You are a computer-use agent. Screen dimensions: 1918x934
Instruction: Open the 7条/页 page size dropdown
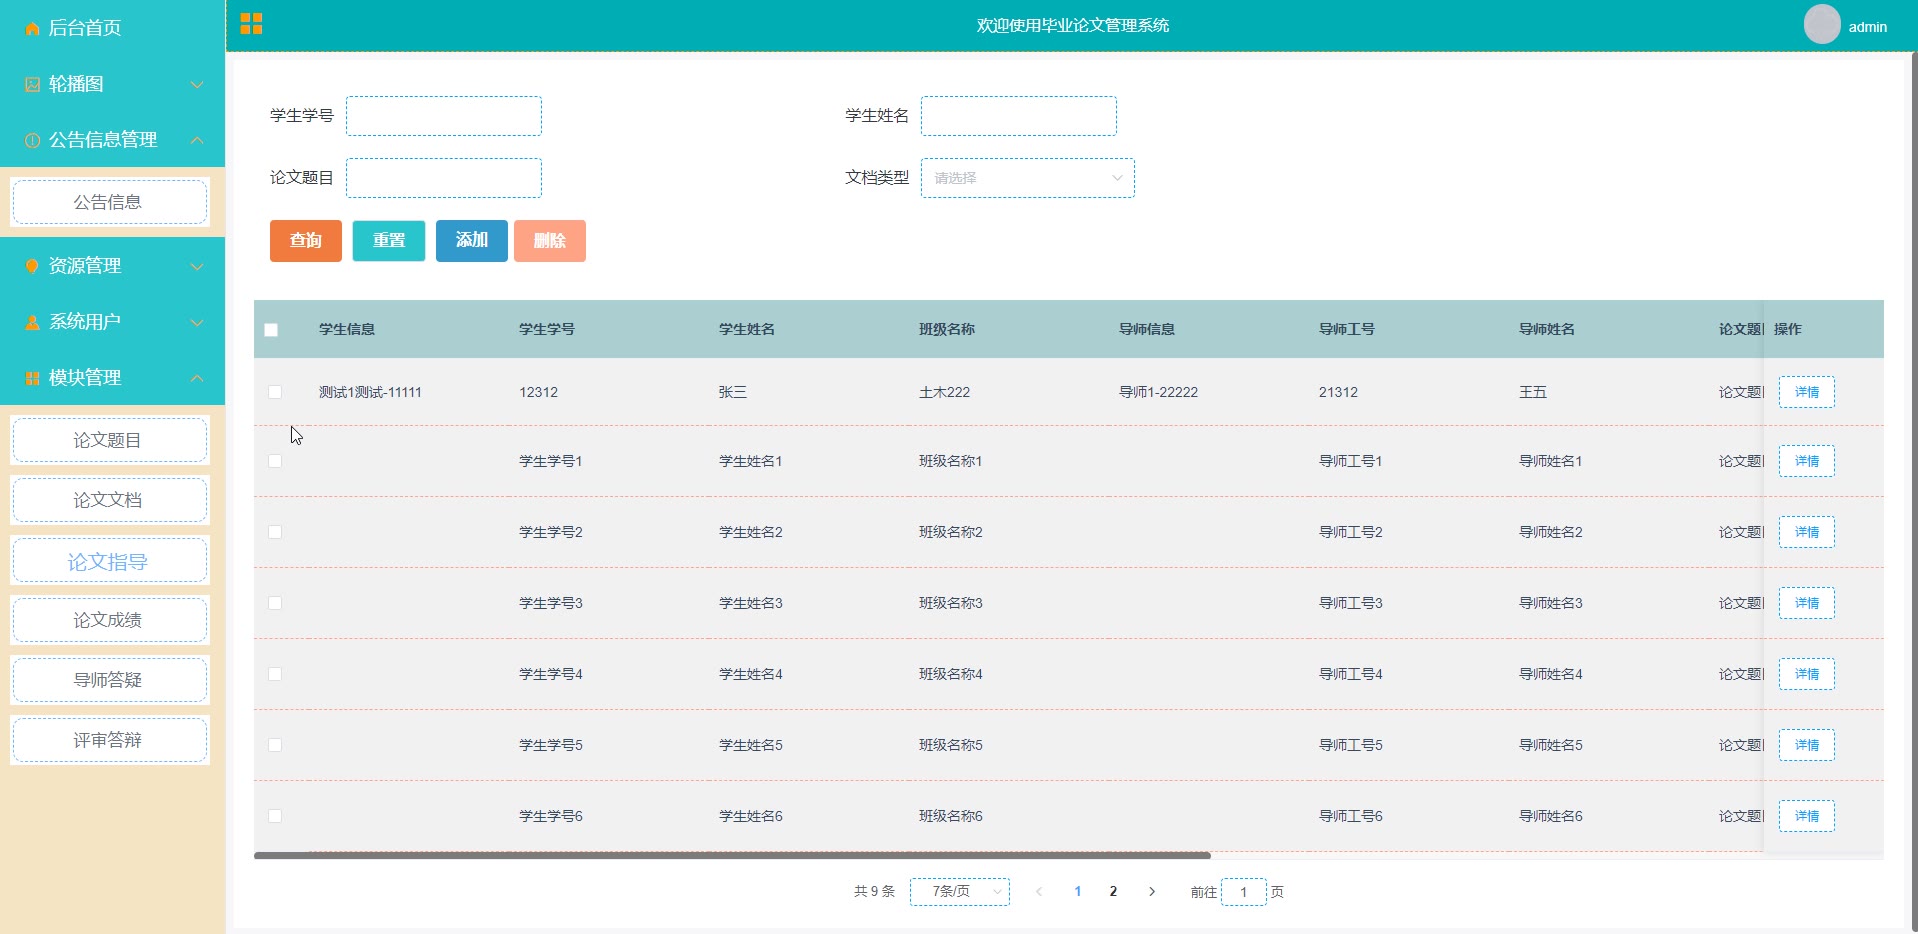tap(959, 891)
